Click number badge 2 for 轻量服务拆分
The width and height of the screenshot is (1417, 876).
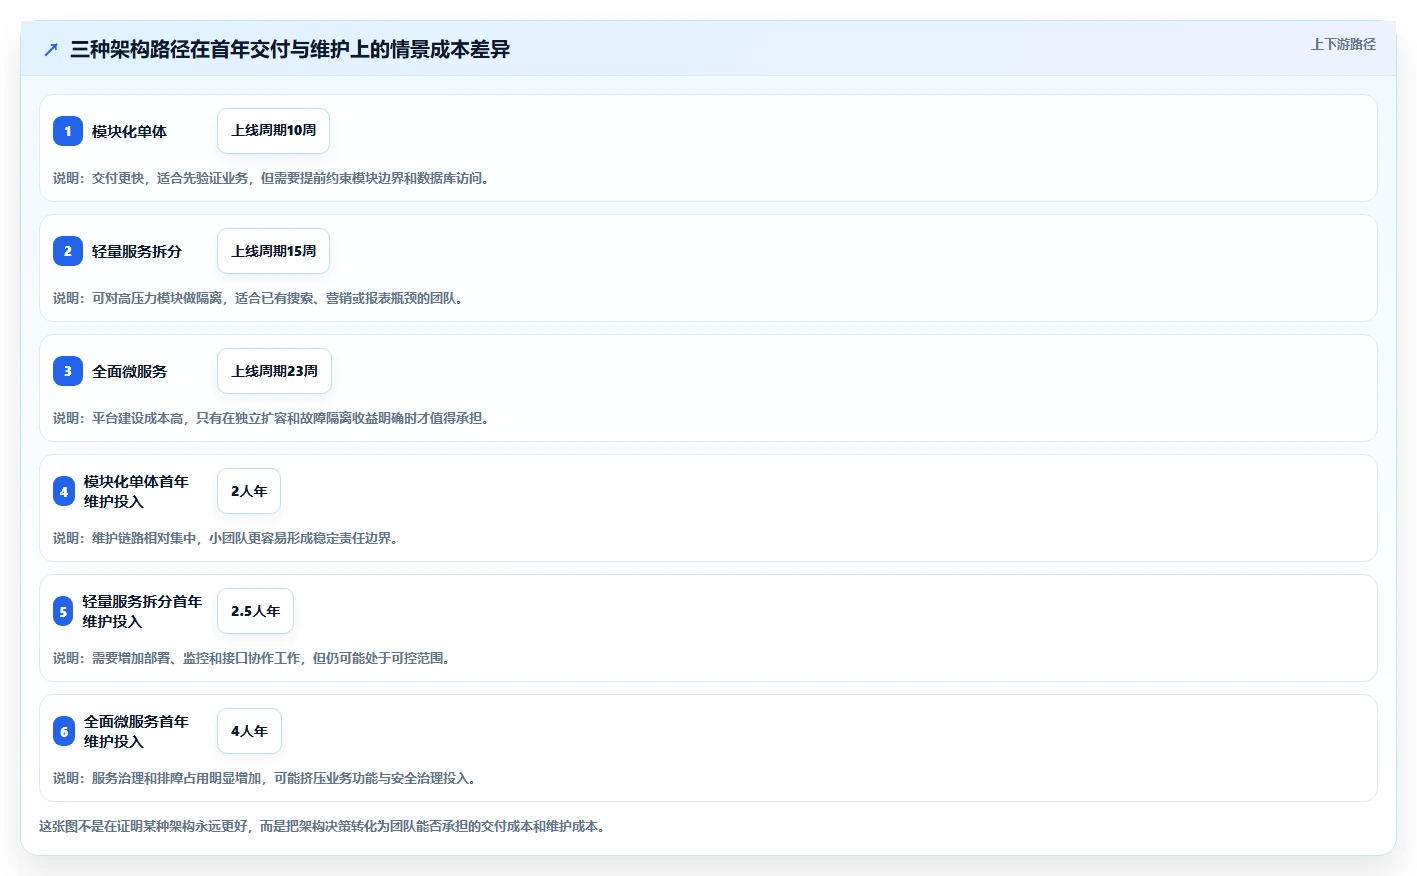coord(68,251)
